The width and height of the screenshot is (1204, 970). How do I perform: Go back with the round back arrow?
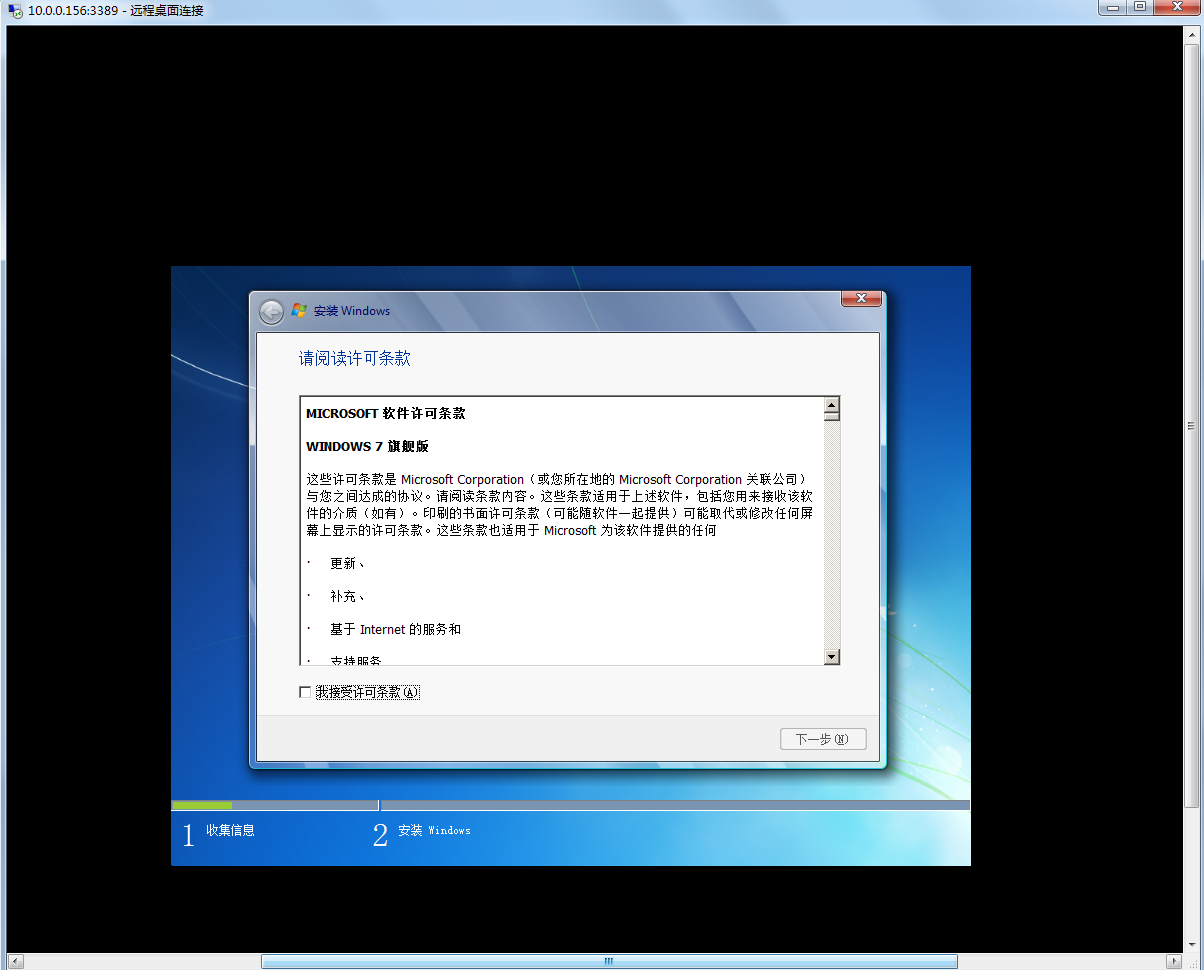click(271, 311)
